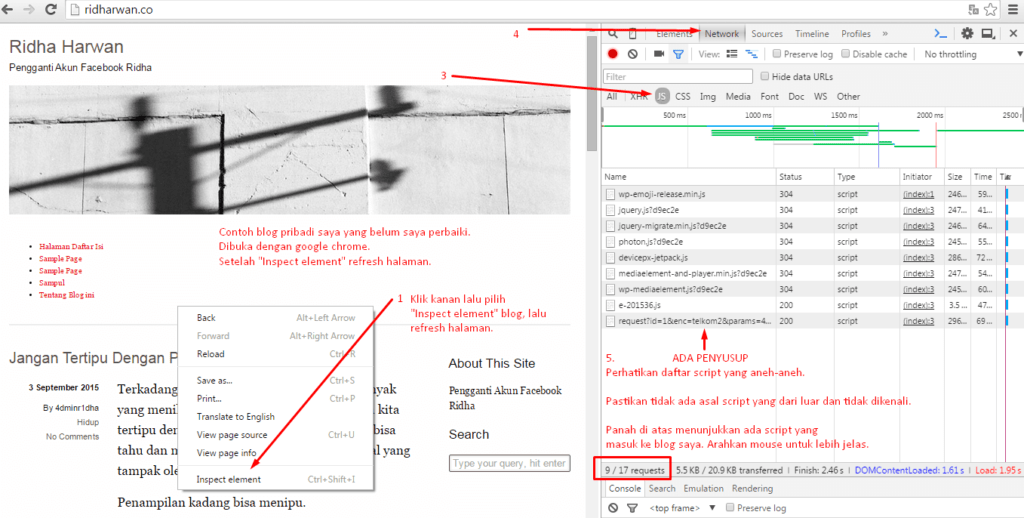Select the Img resource type filter
The width and height of the screenshot is (1024, 518).
[x=708, y=97]
